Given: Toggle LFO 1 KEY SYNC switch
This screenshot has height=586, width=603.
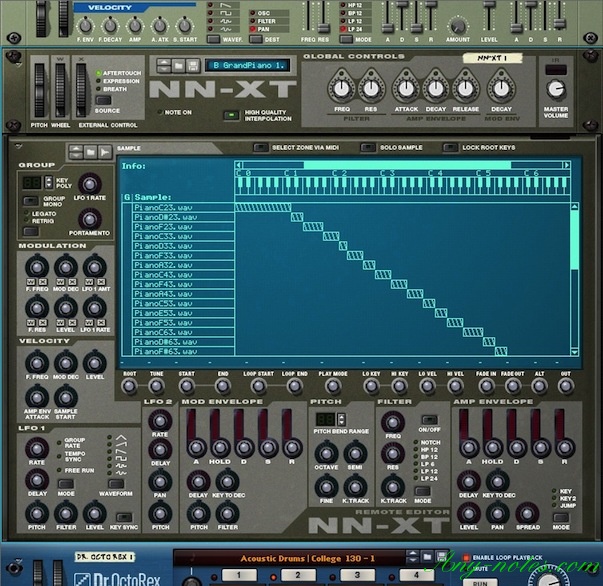Looking at the screenshot, I should [x=124, y=517].
